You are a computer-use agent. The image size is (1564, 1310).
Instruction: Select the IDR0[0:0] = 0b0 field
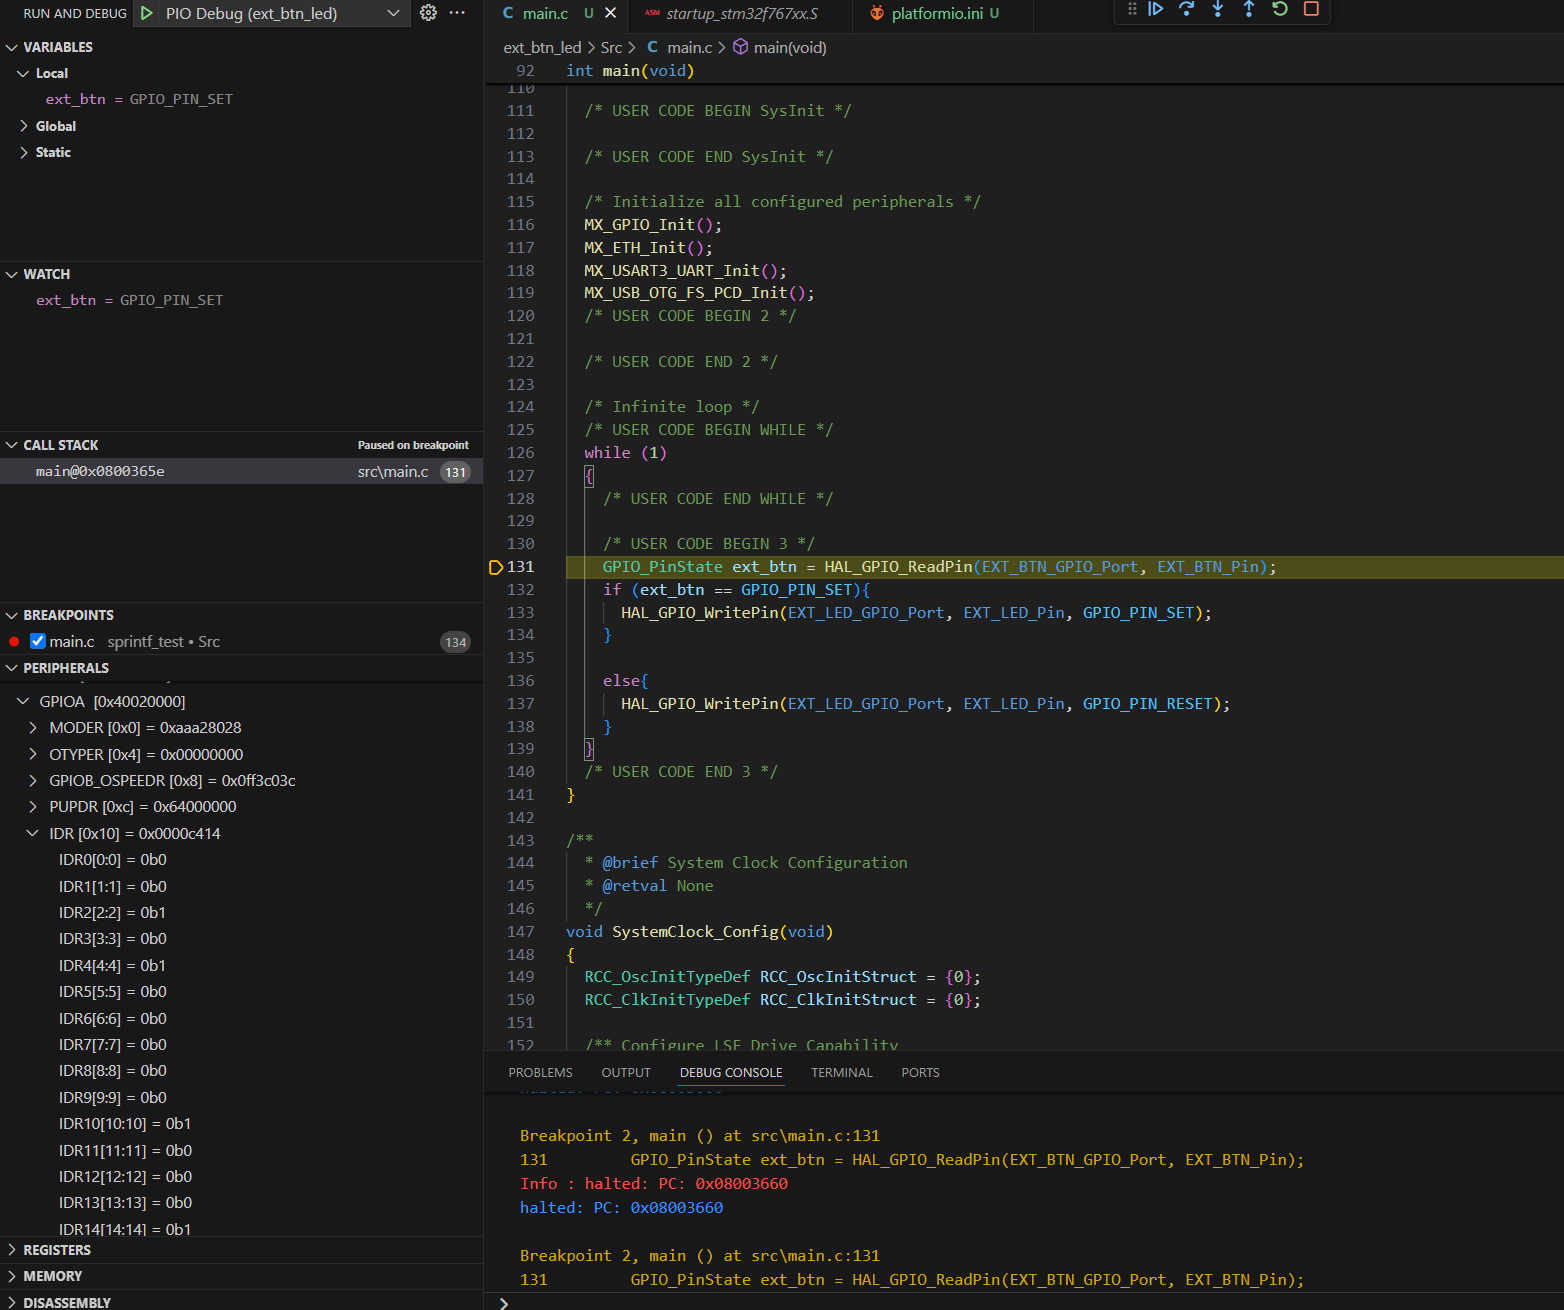(241, 859)
